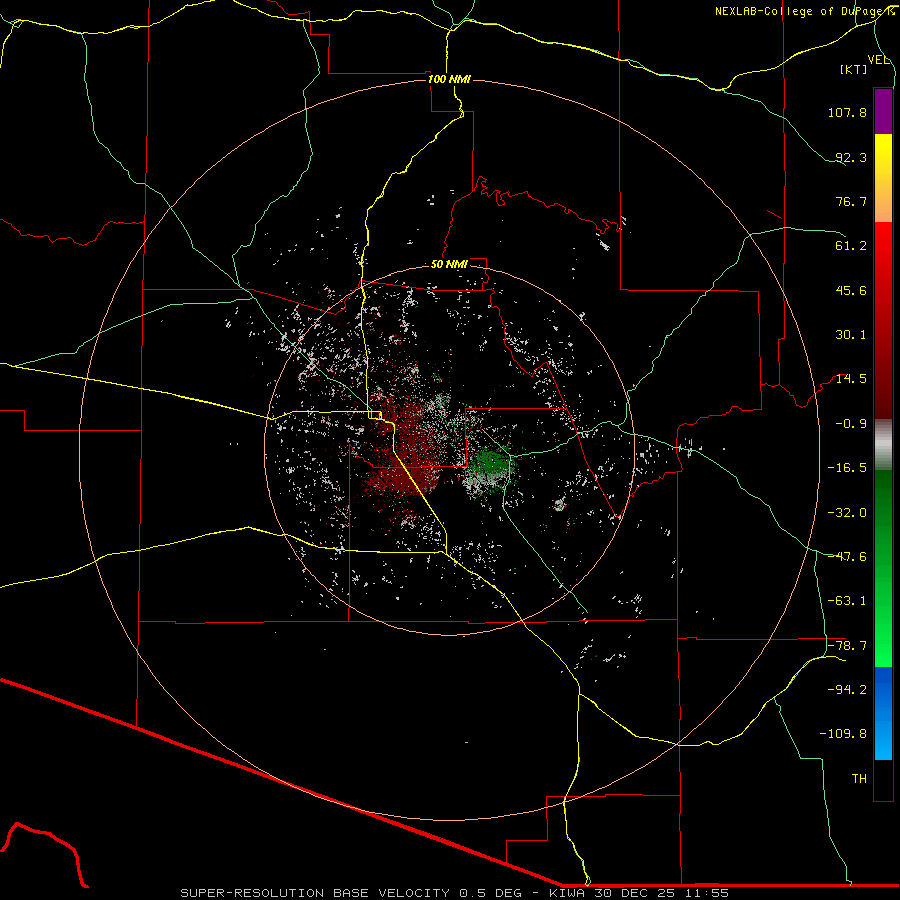900x900 pixels.
Task: Click the -109.8 velocity scale value
Action: coord(843,734)
